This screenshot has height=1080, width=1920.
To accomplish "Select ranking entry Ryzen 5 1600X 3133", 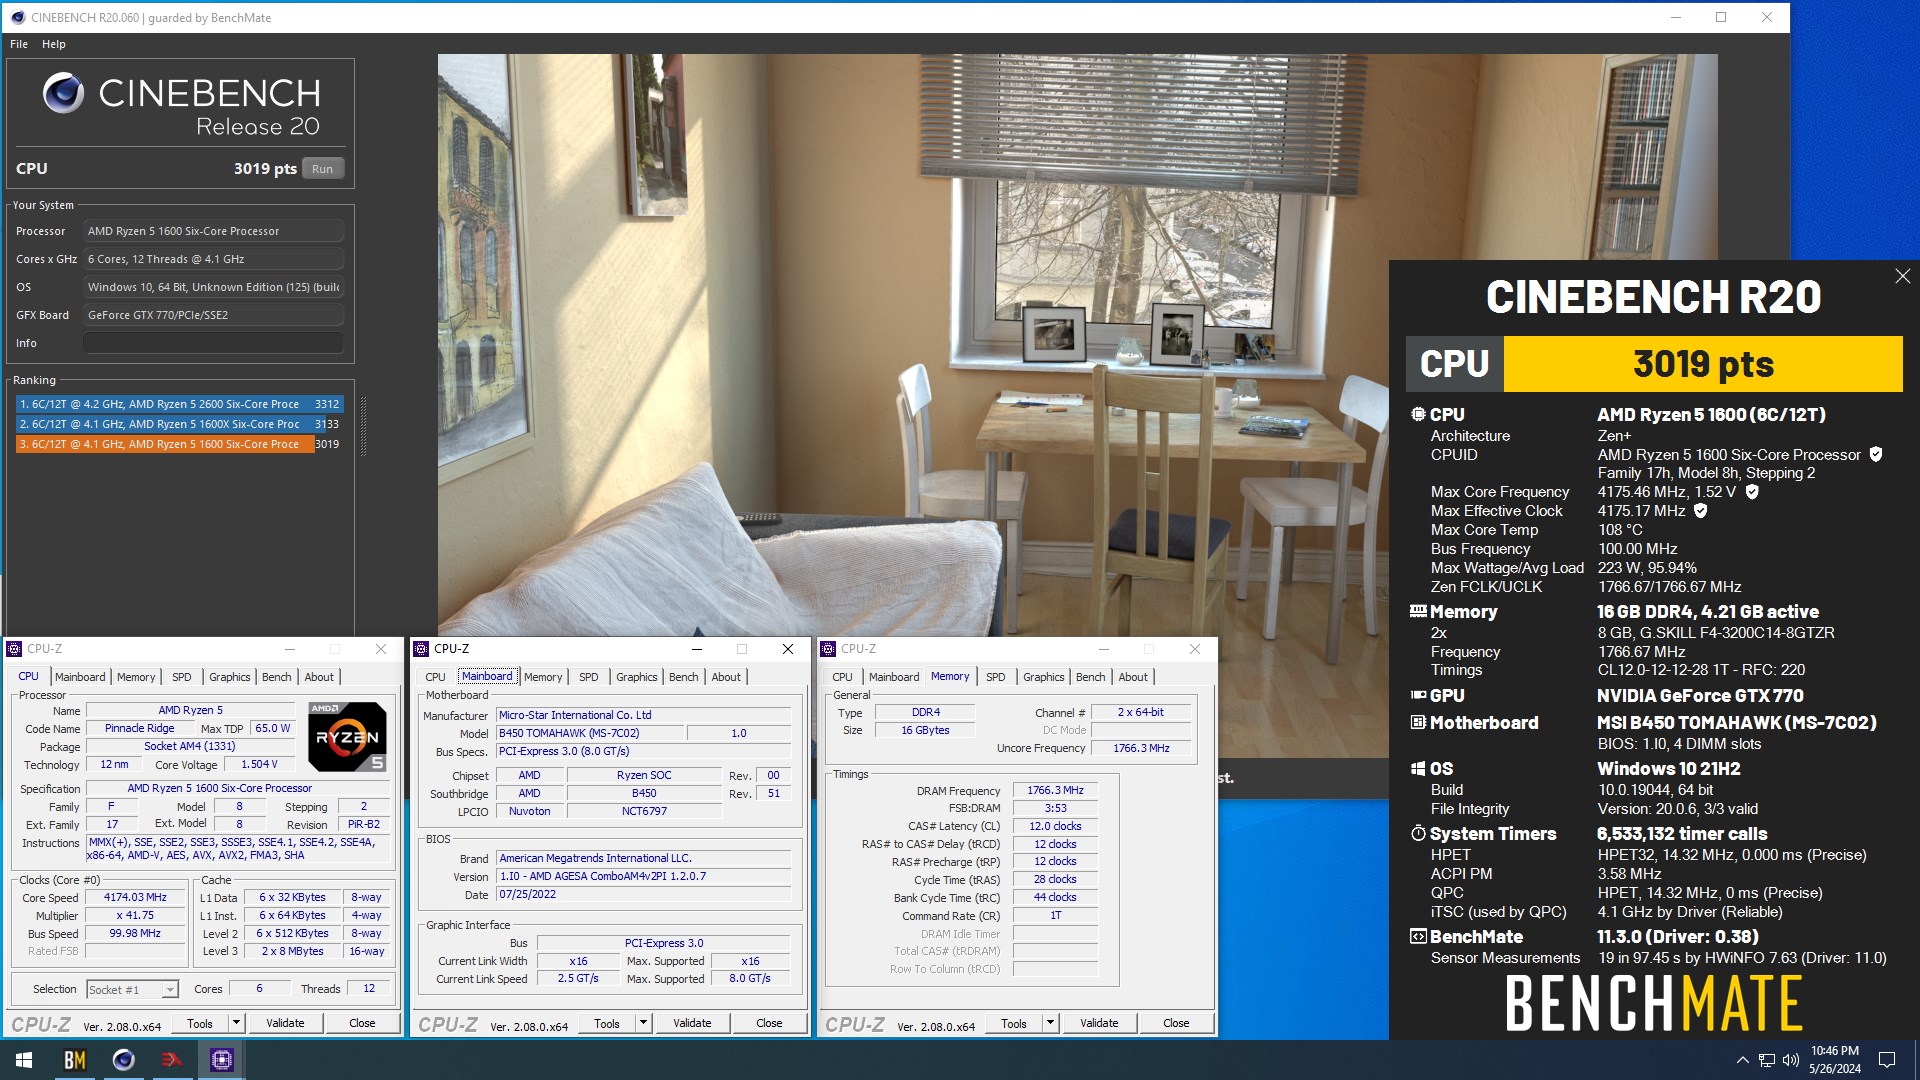I will pyautogui.click(x=180, y=424).
